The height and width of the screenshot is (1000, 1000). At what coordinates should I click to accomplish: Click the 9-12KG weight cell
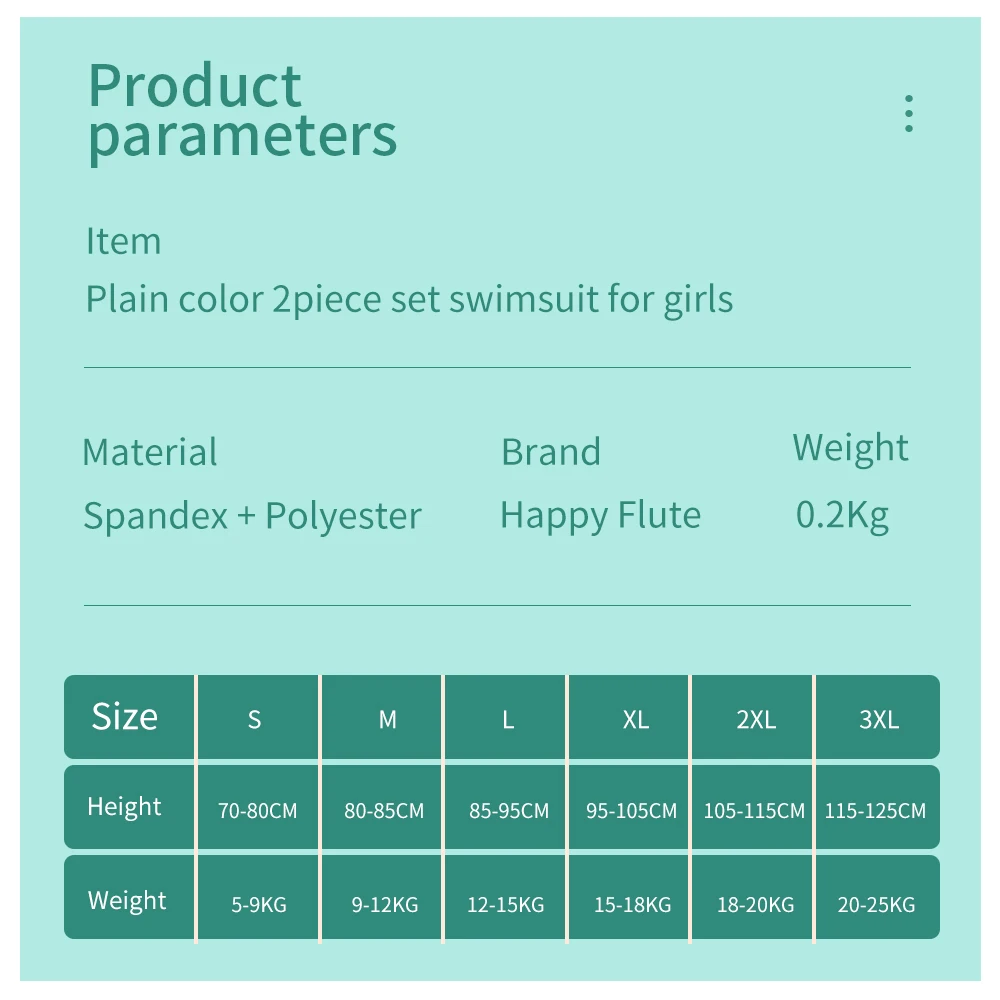[384, 905]
